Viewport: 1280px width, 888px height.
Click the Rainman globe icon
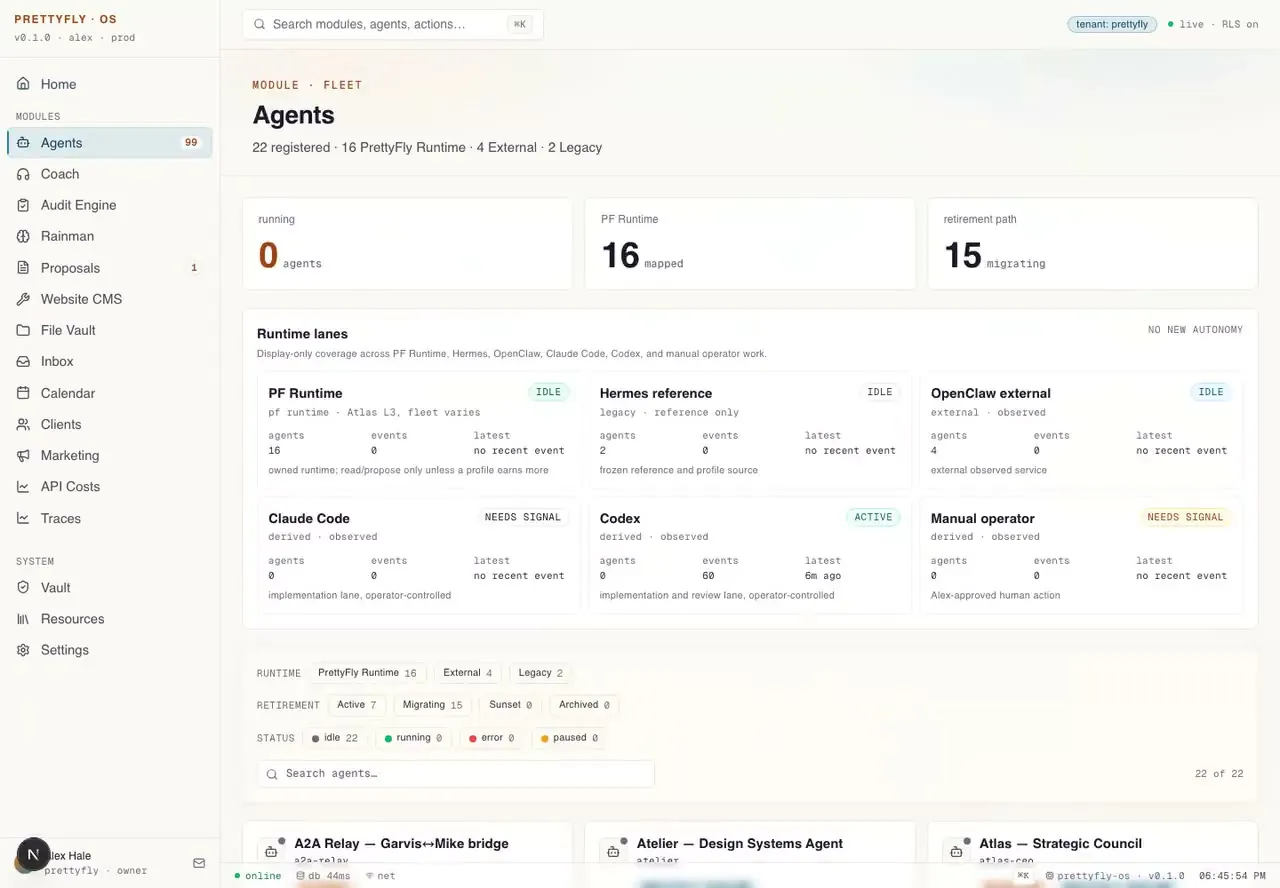23,236
